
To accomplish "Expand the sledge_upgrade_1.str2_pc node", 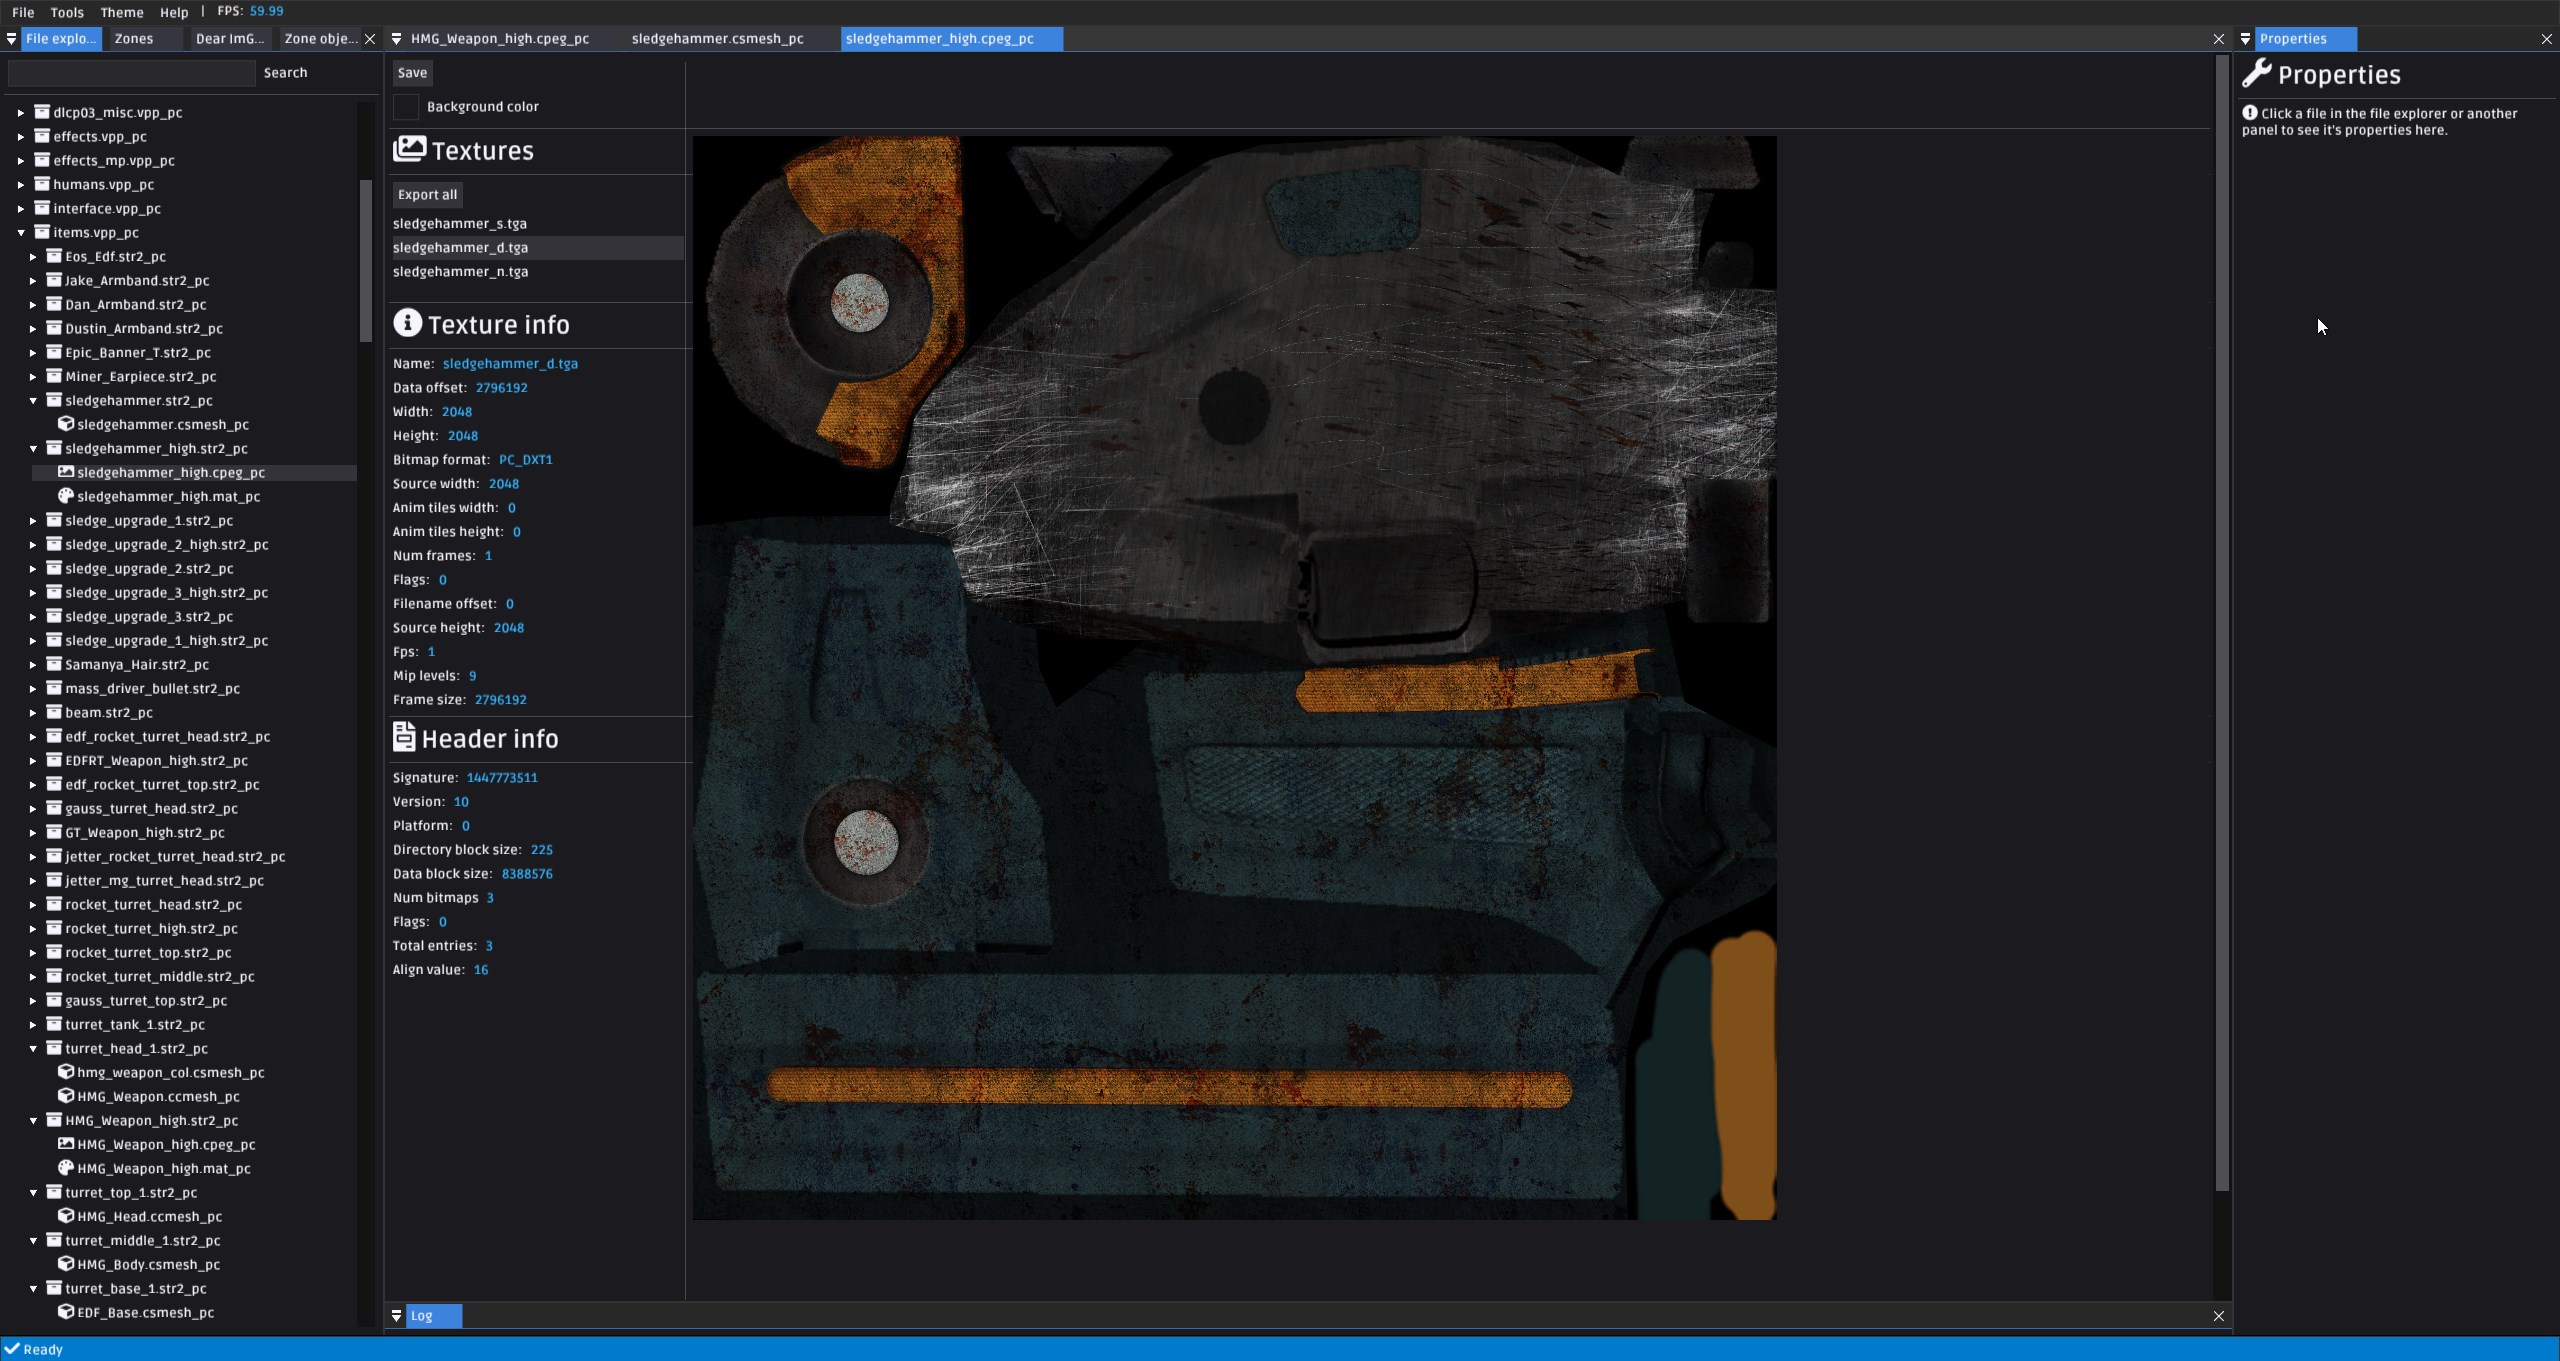I will [33, 521].
